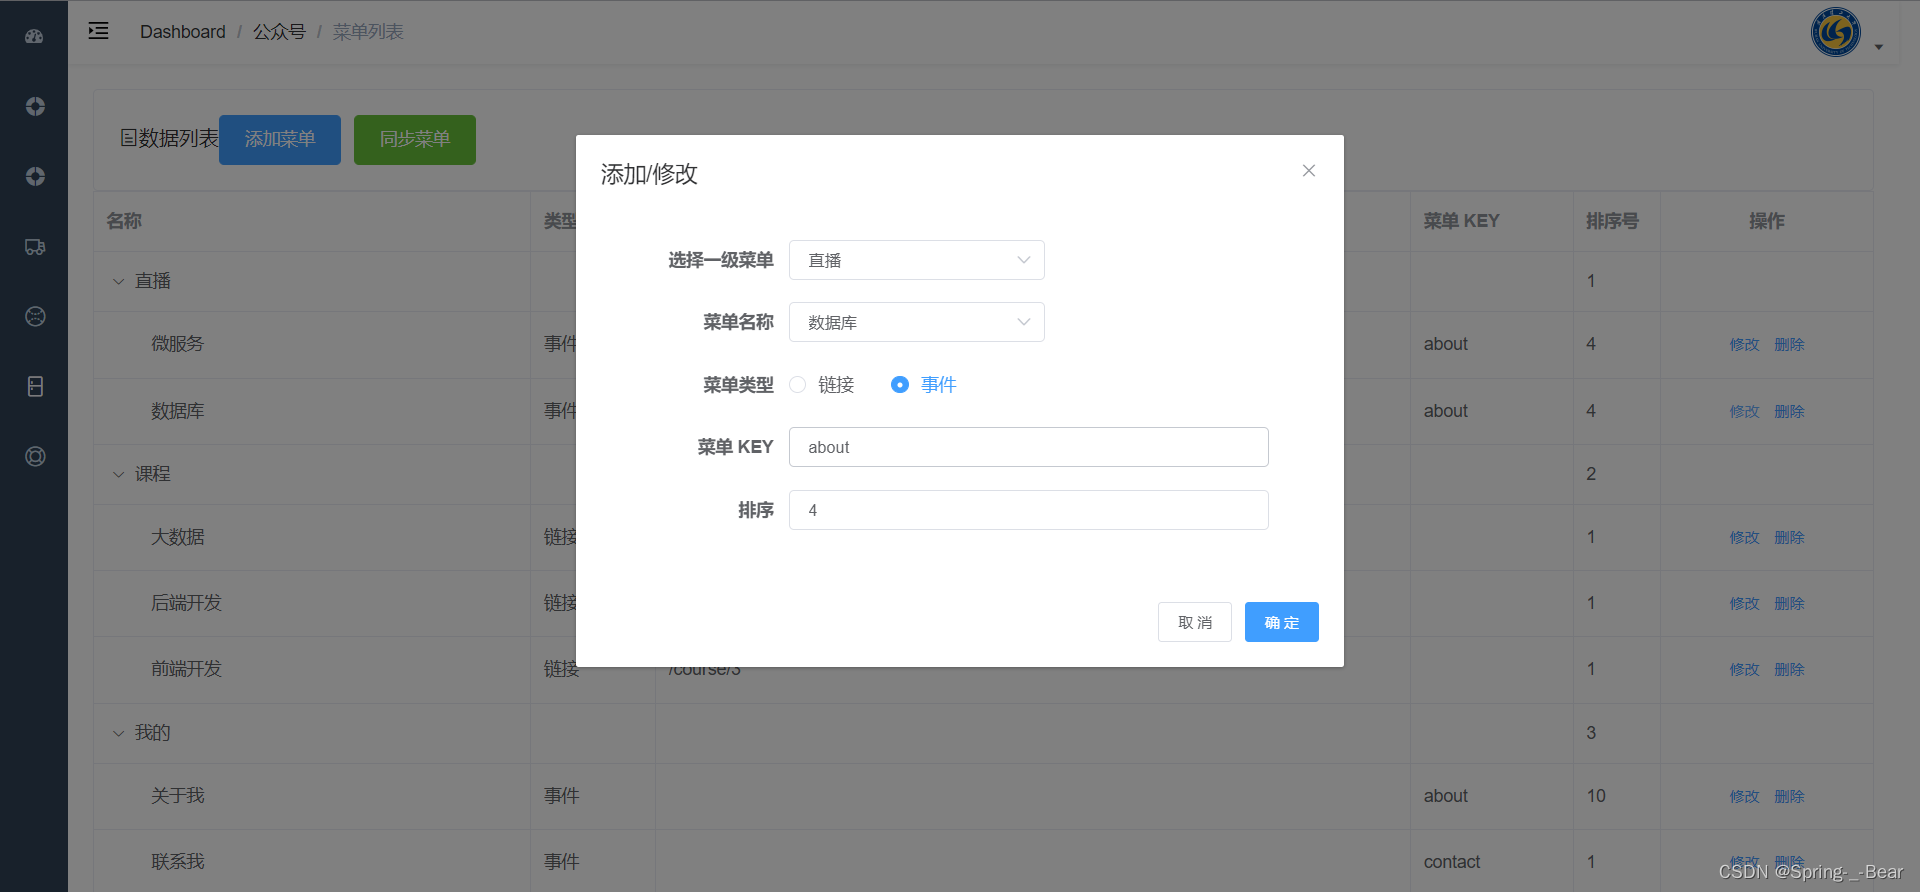This screenshot has height=892, width=1920.
Task: Click the 添加菜单 button
Action: pos(280,139)
